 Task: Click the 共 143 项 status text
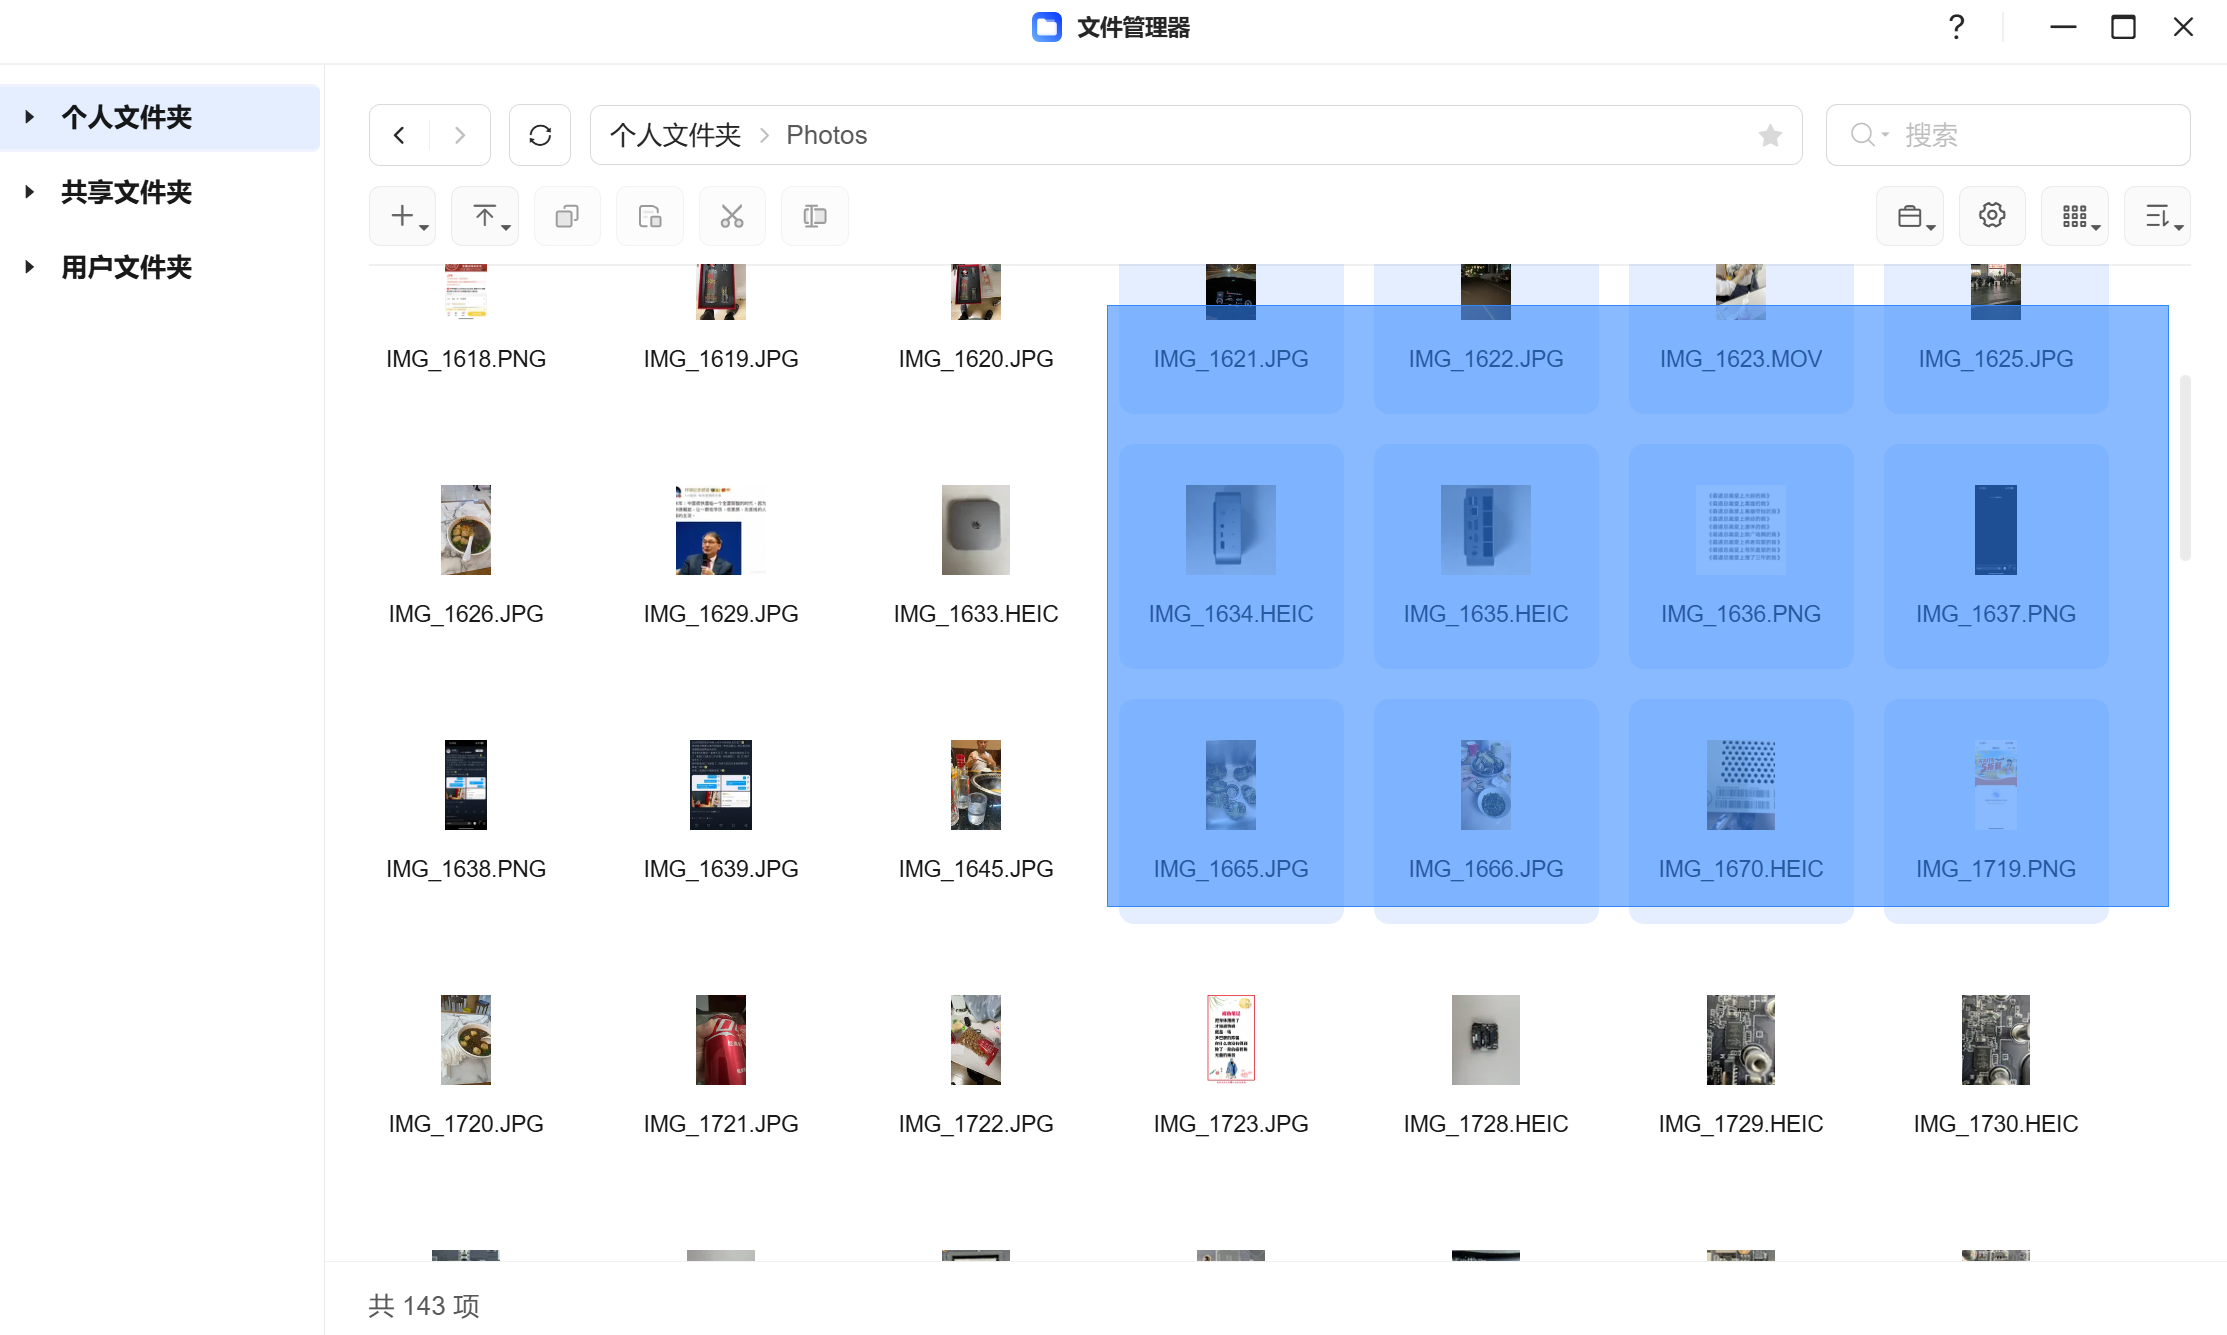pyautogui.click(x=424, y=1306)
